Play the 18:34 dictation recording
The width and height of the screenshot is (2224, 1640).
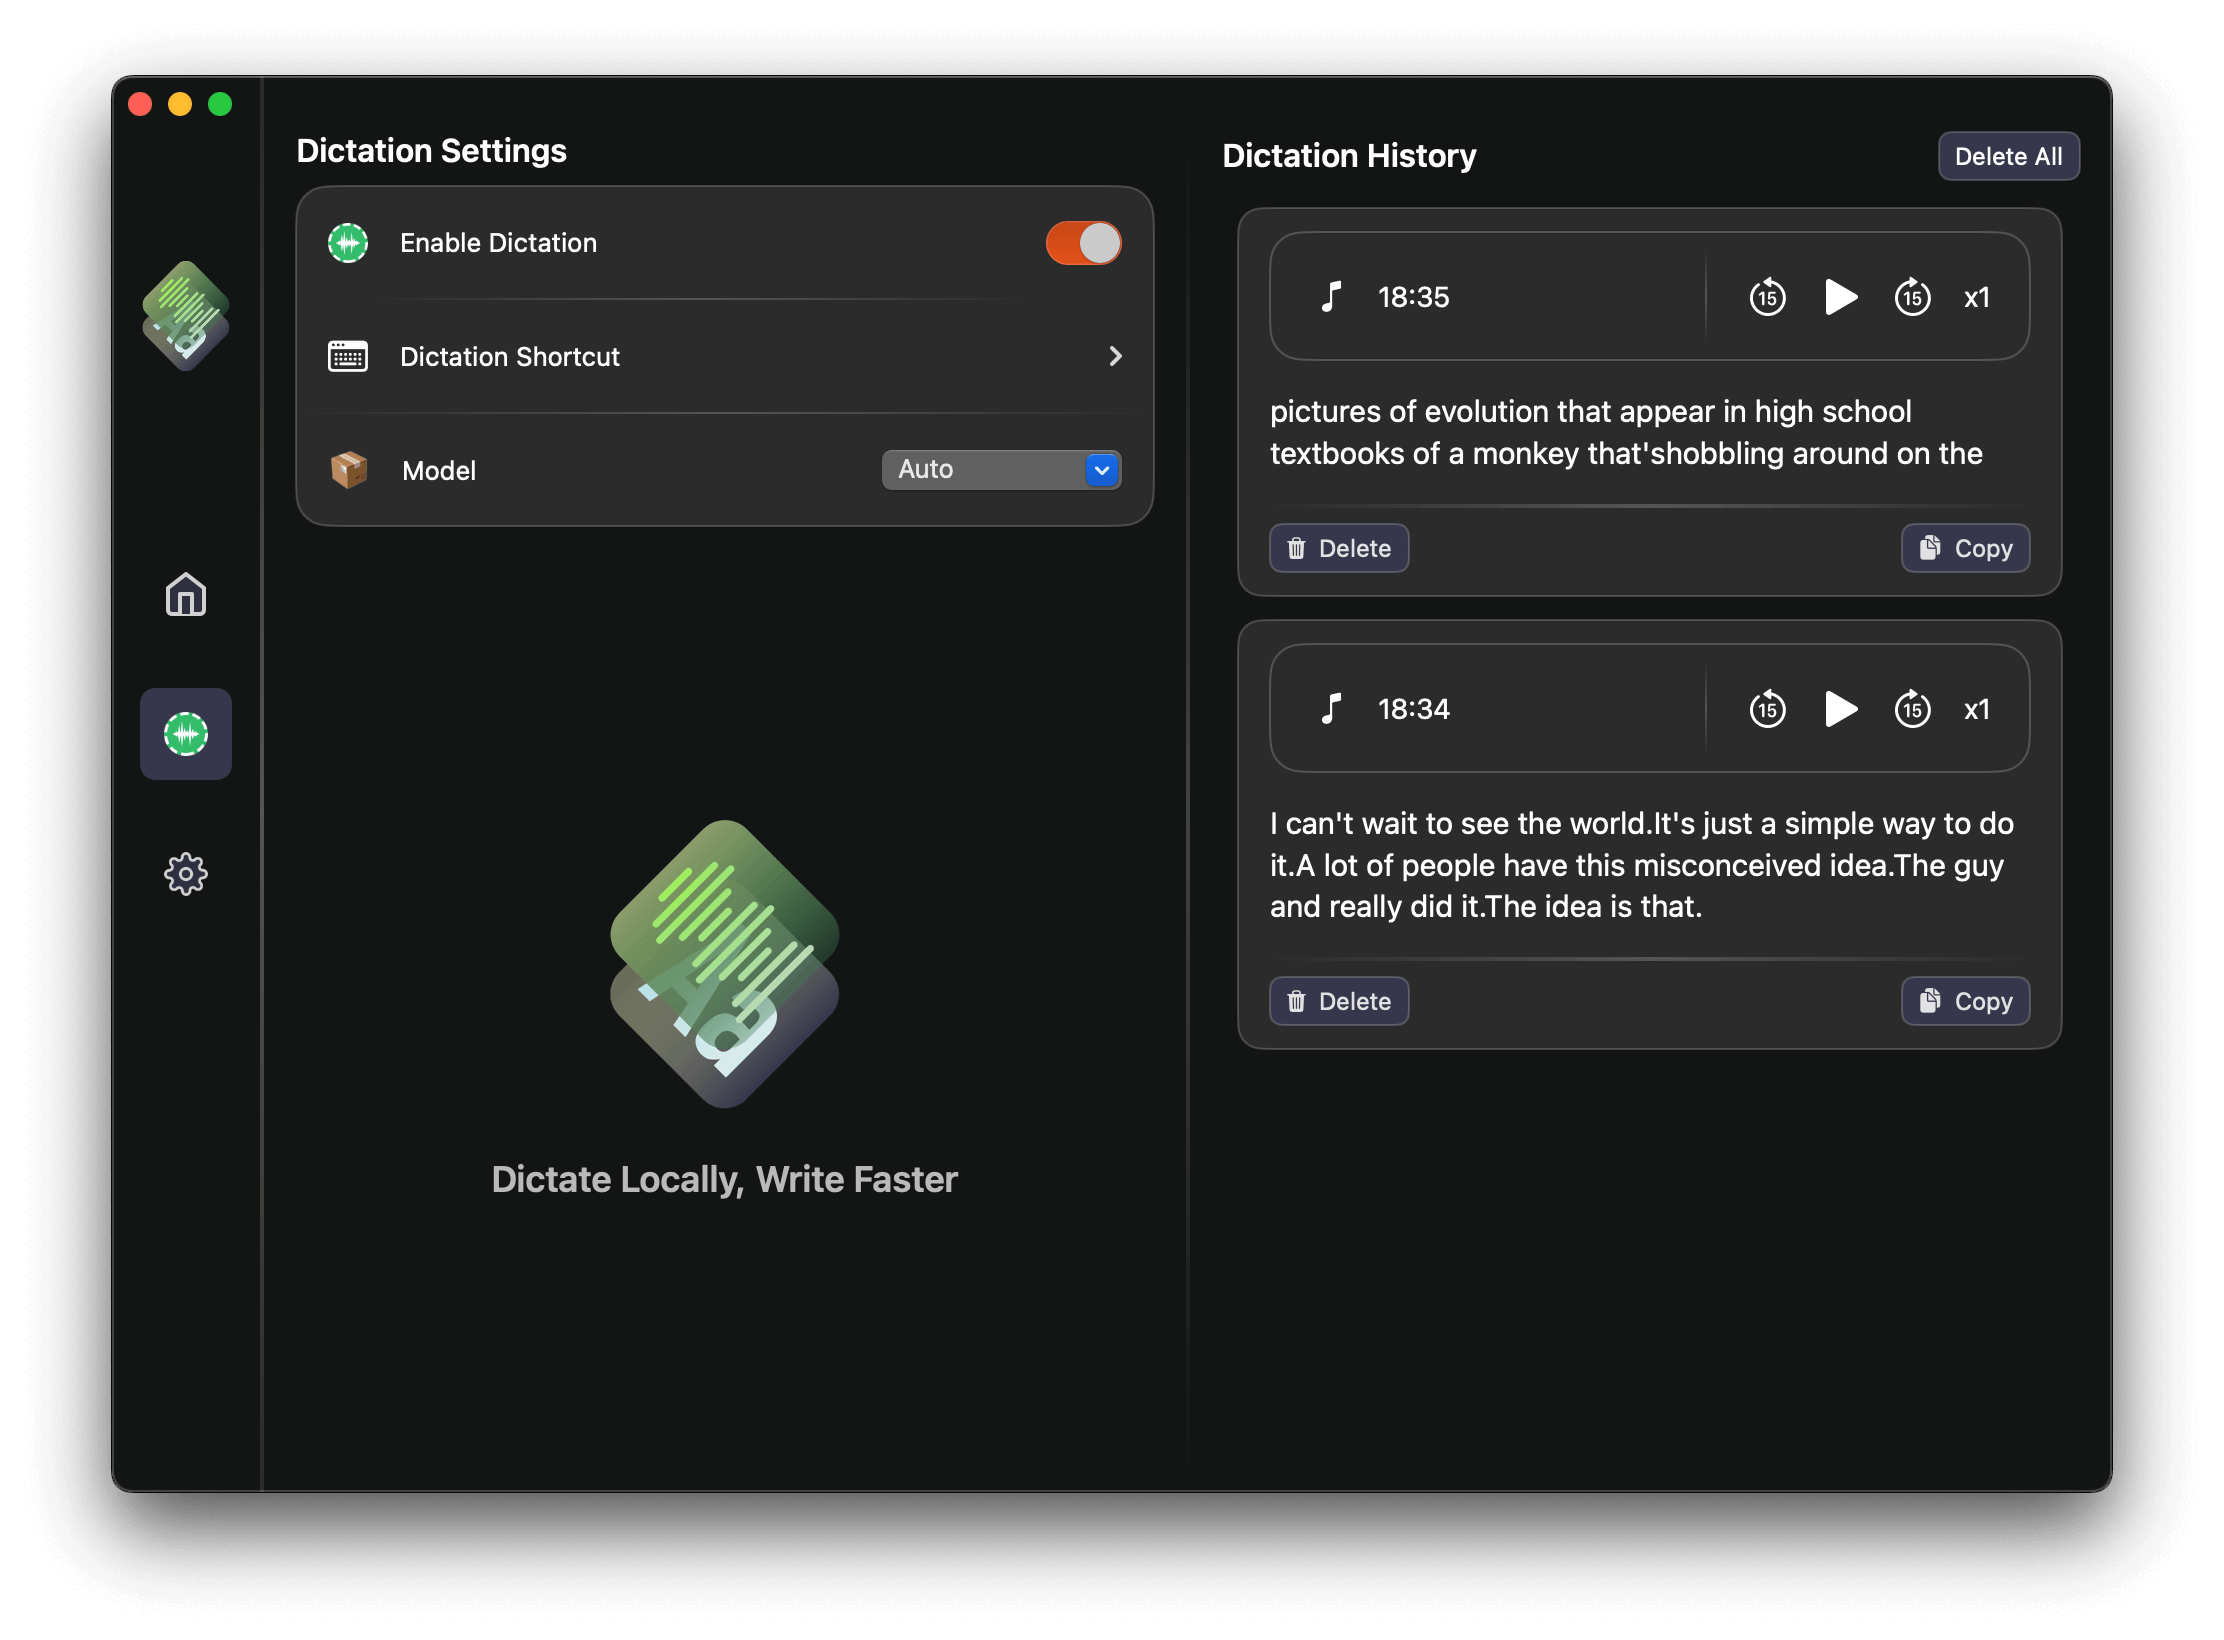coord(1840,709)
